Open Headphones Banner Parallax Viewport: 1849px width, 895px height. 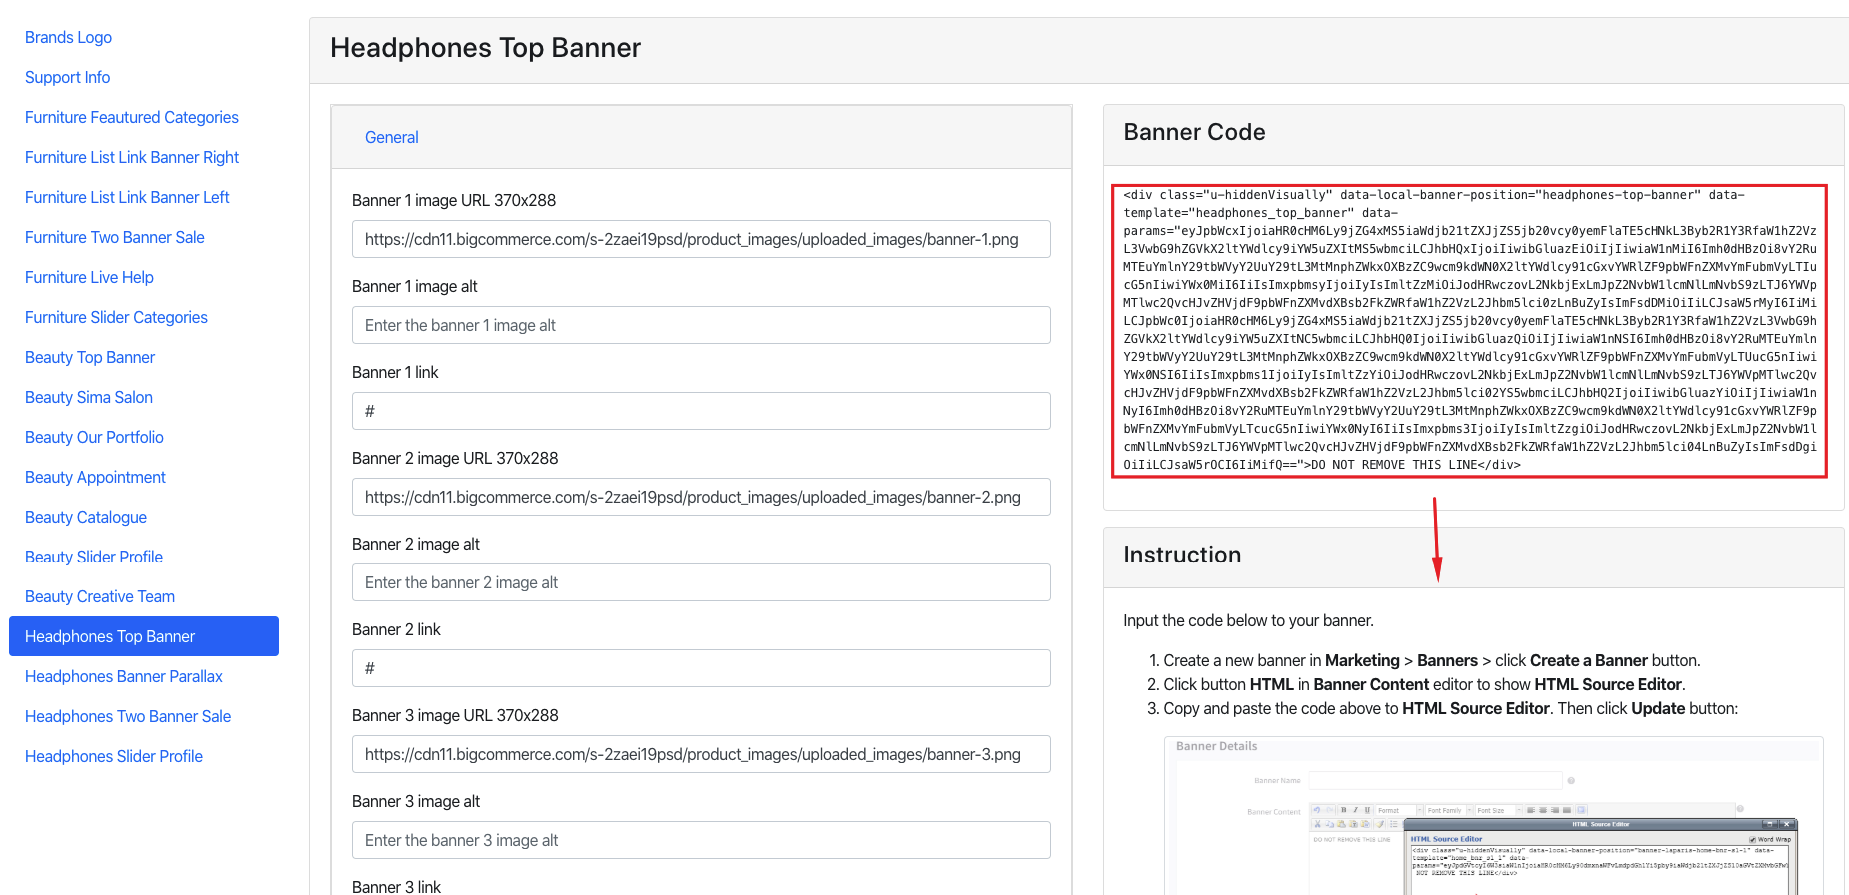[124, 676]
